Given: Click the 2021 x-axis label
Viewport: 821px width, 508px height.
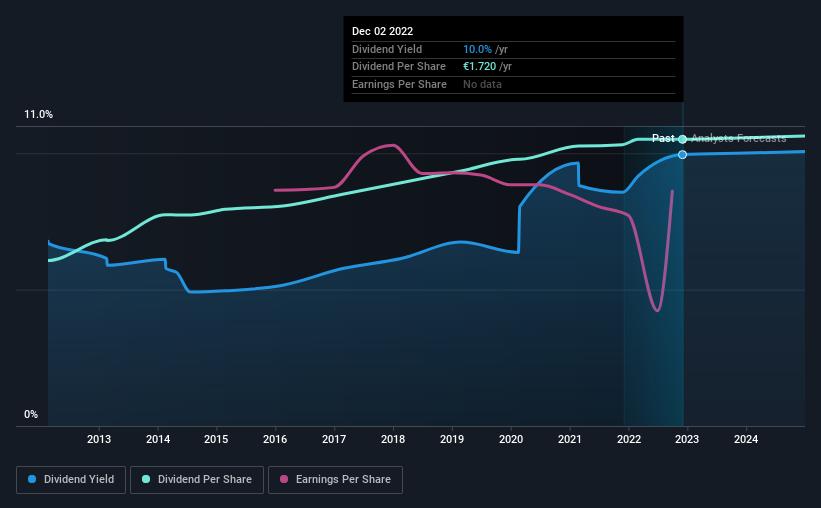Looking at the screenshot, I should pyautogui.click(x=570, y=439).
